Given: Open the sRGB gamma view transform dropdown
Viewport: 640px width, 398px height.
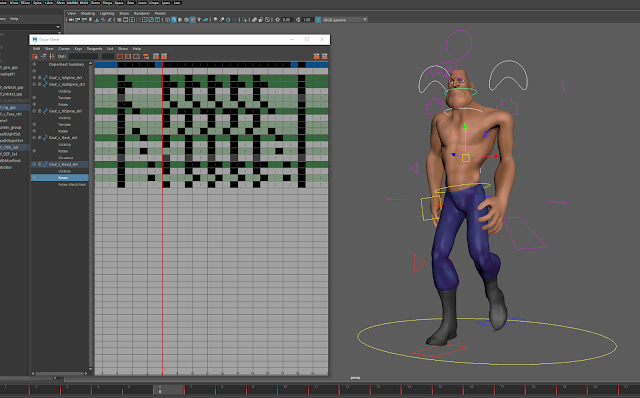Looking at the screenshot, I should (x=345, y=20).
